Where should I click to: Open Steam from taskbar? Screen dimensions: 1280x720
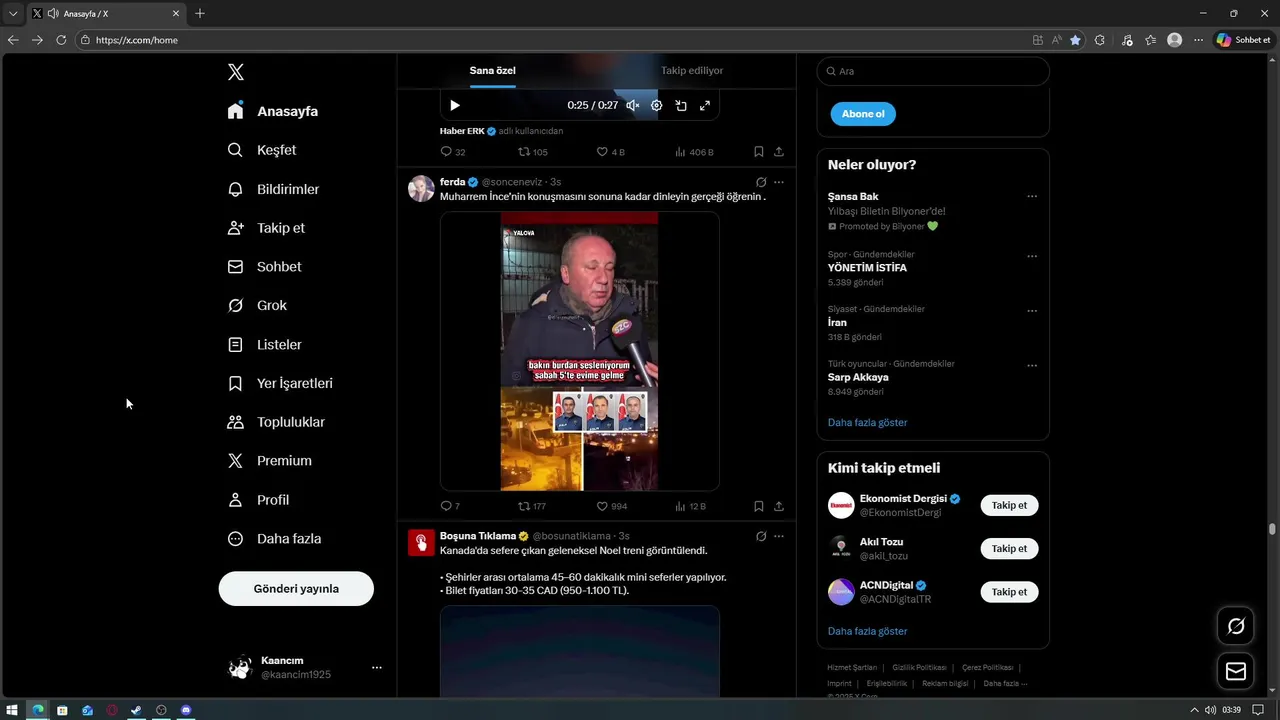pos(136,710)
